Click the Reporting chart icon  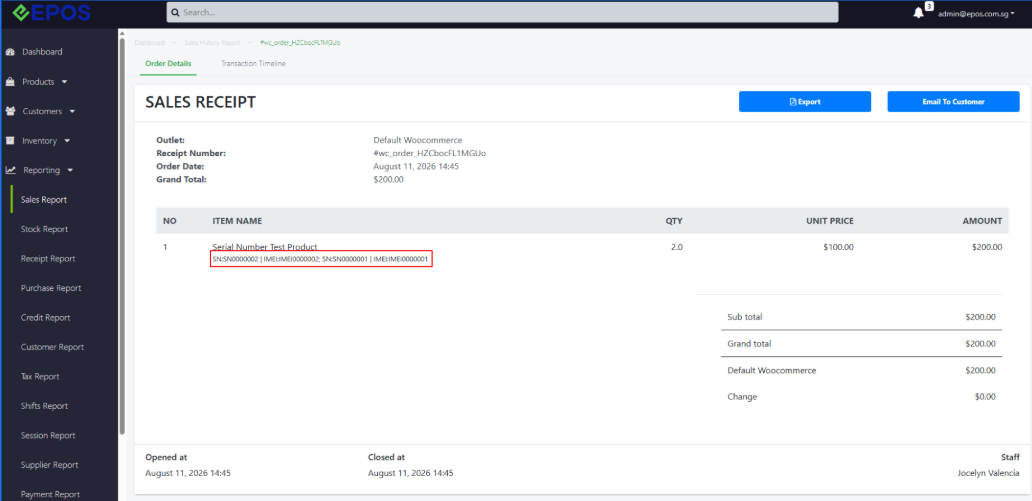coord(11,170)
